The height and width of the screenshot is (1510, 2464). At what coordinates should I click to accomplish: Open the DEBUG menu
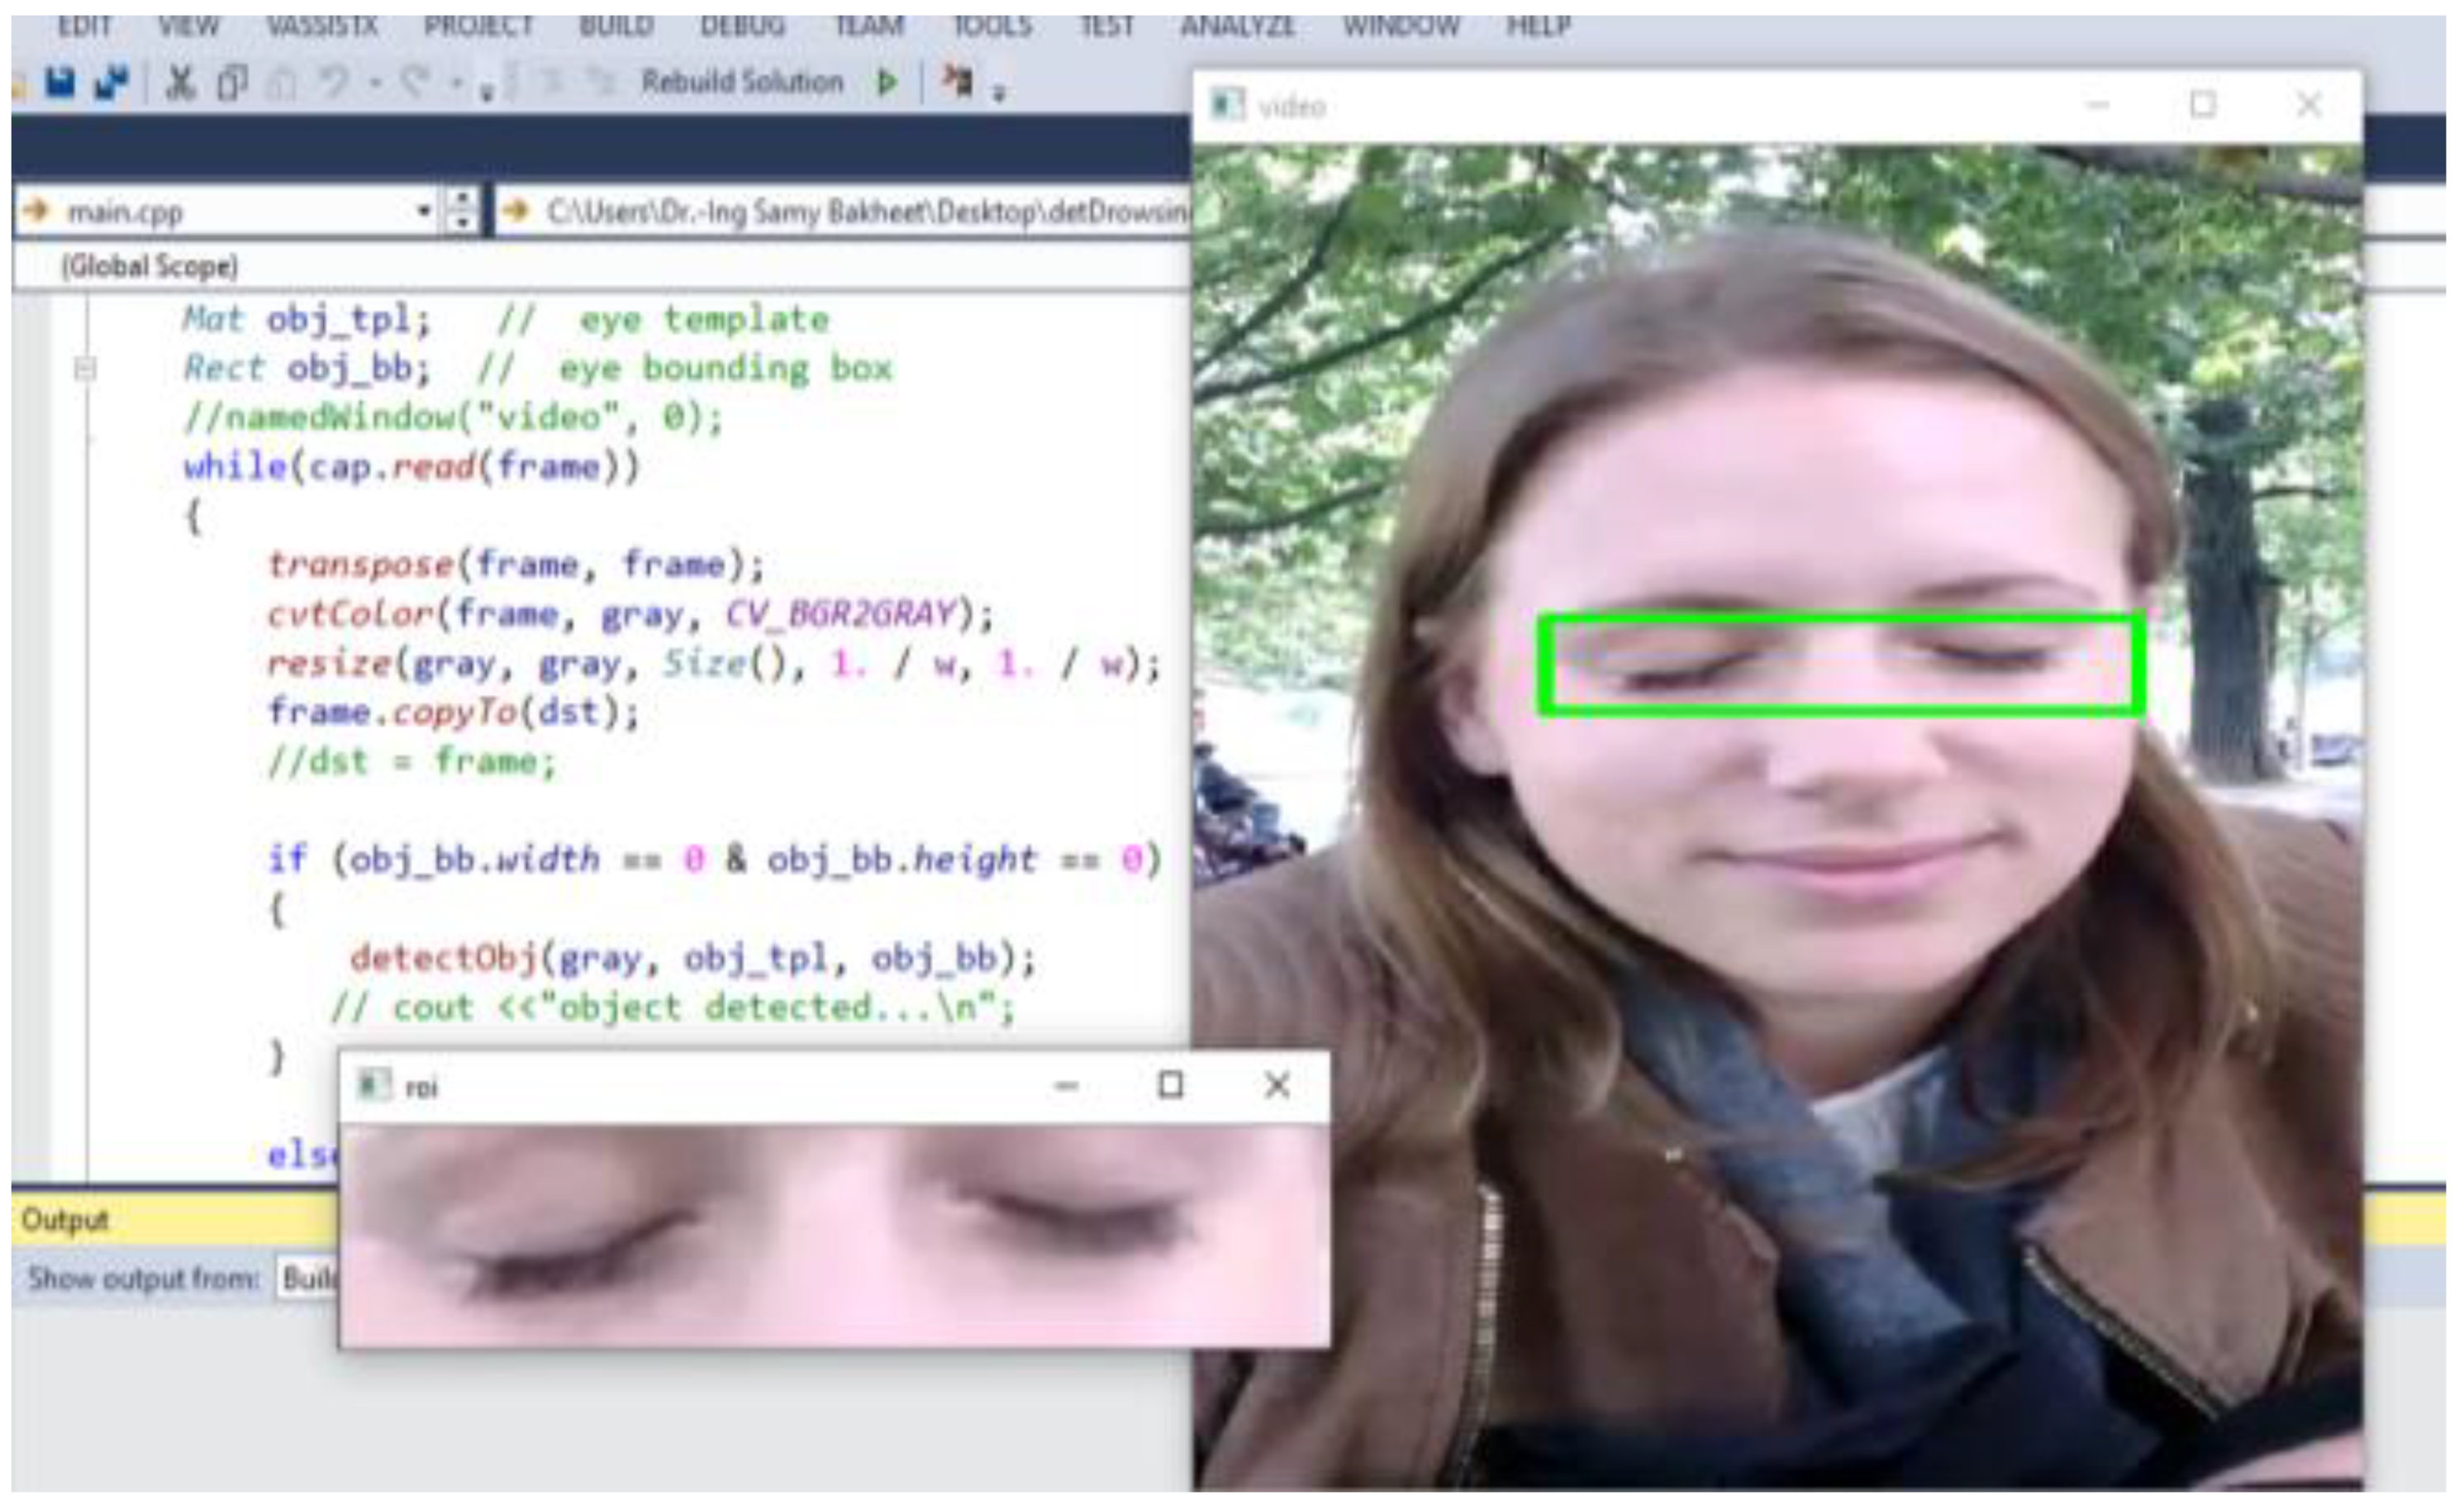(743, 25)
